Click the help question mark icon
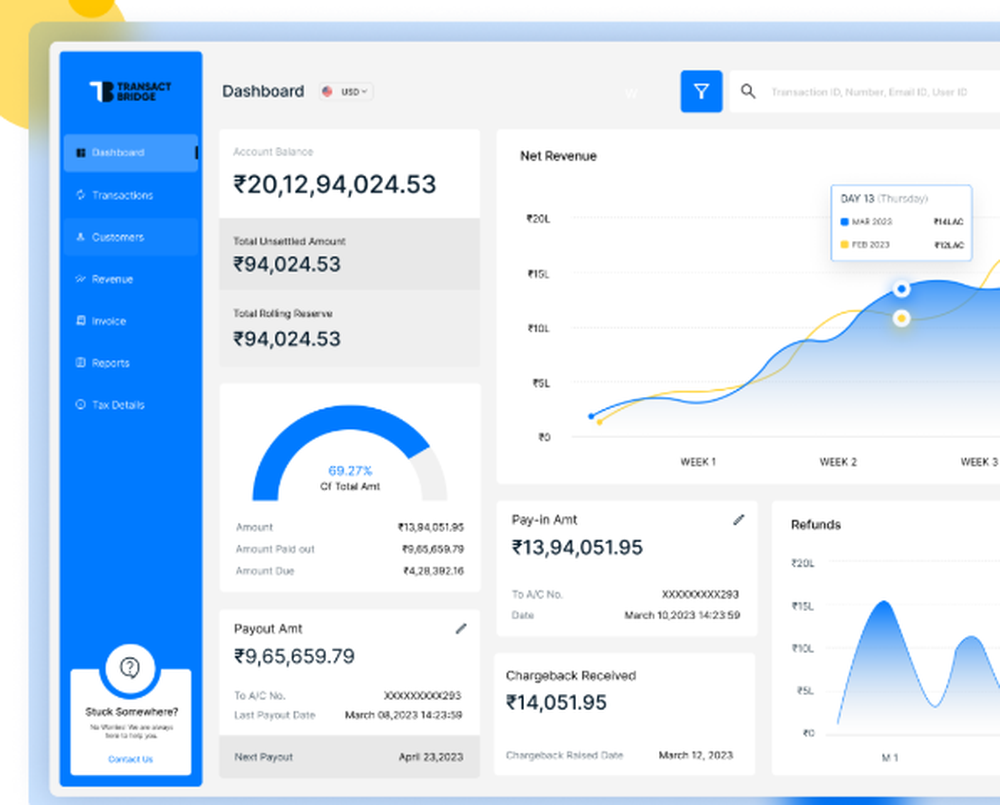The width and height of the screenshot is (1000, 805). point(130,668)
